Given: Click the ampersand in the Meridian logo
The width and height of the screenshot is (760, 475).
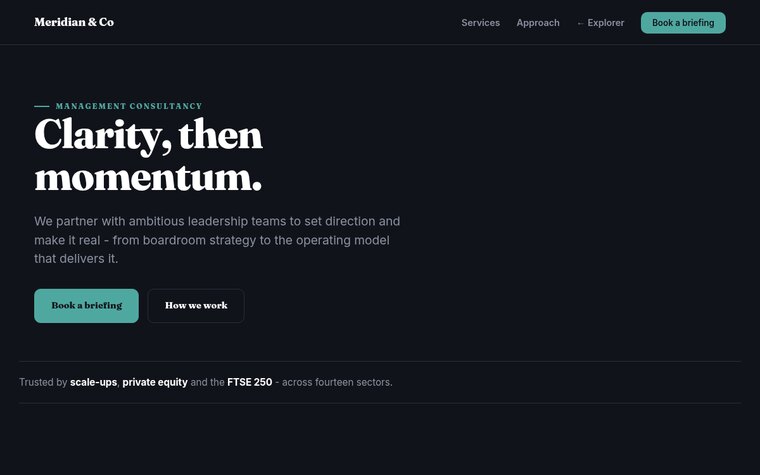Looking at the screenshot, I should click(93, 22).
